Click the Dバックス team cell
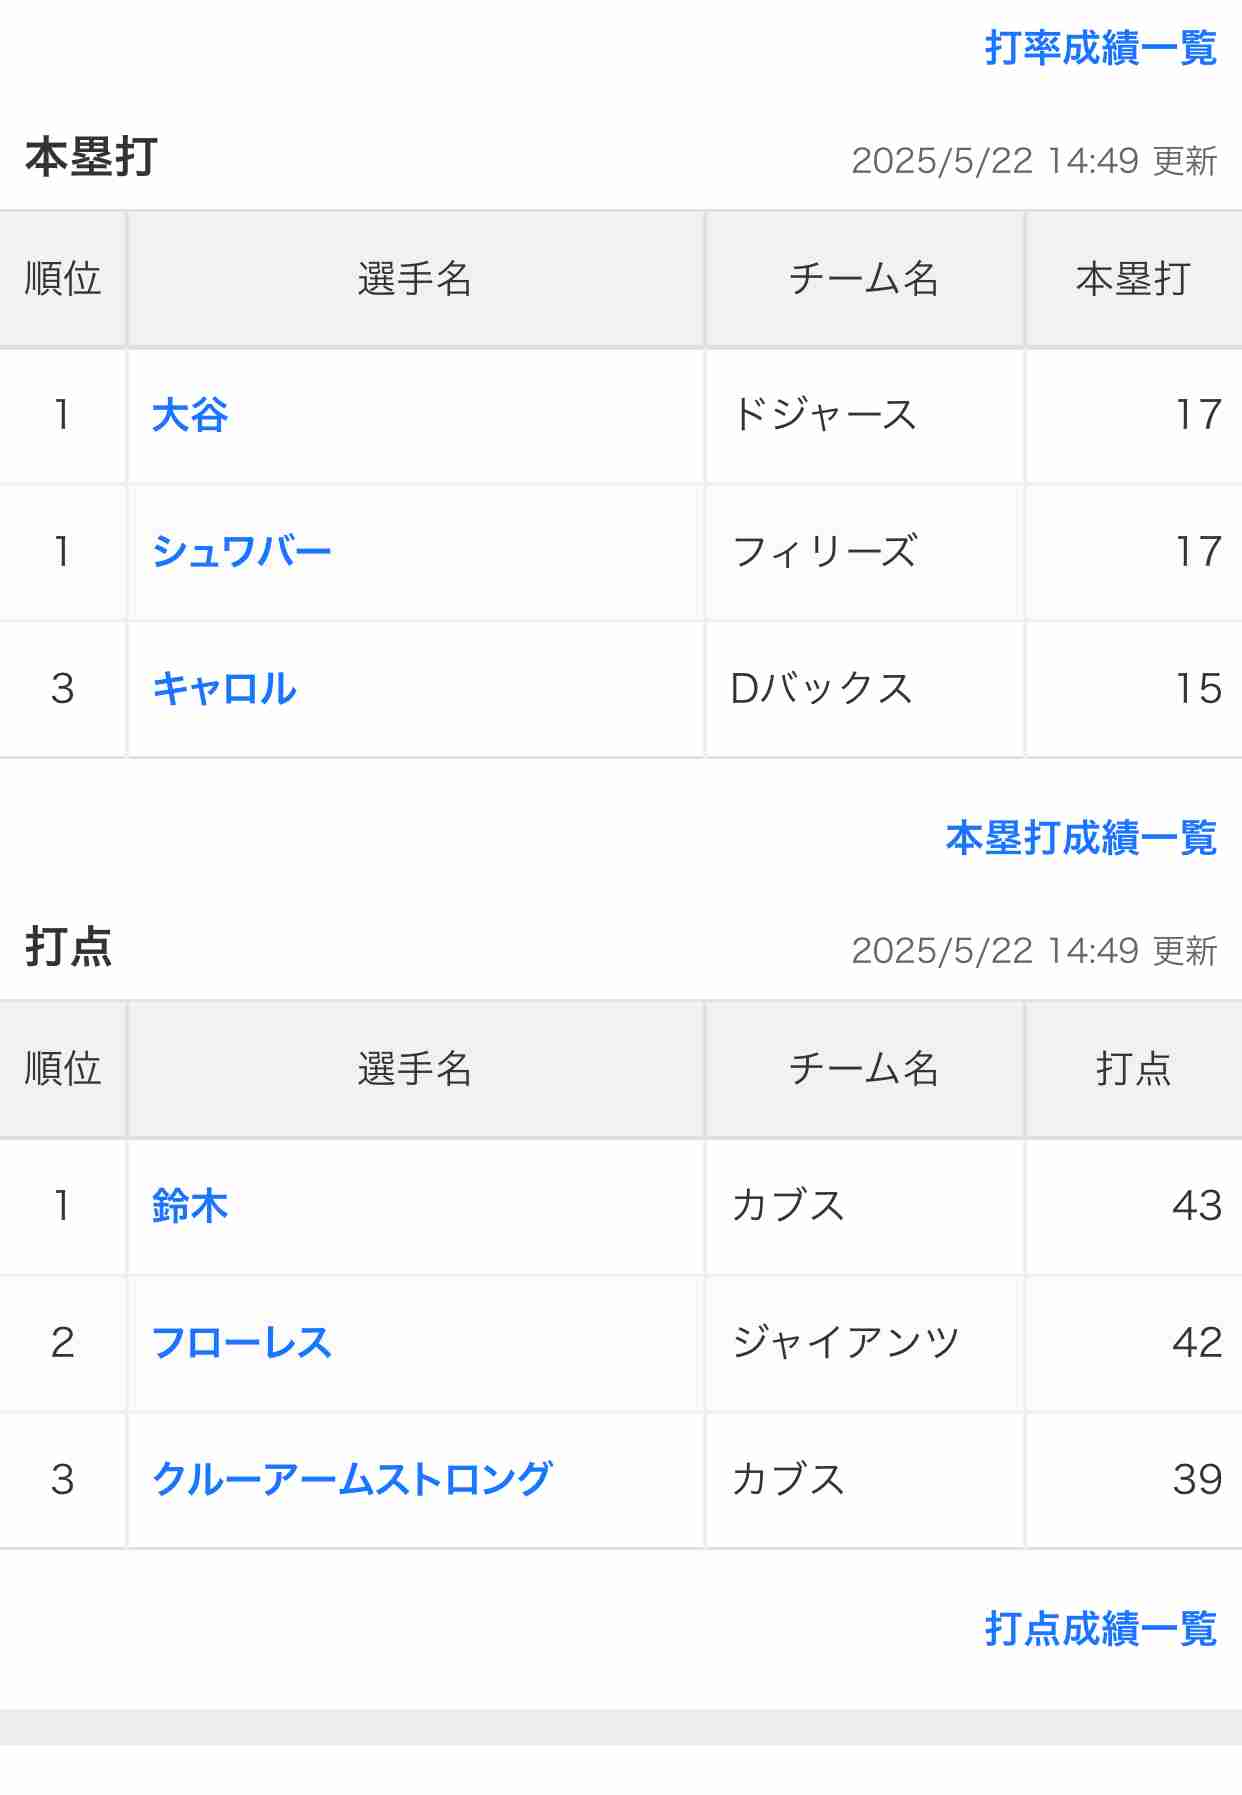The height and width of the screenshot is (1795, 1242). pyautogui.click(x=864, y=688)
